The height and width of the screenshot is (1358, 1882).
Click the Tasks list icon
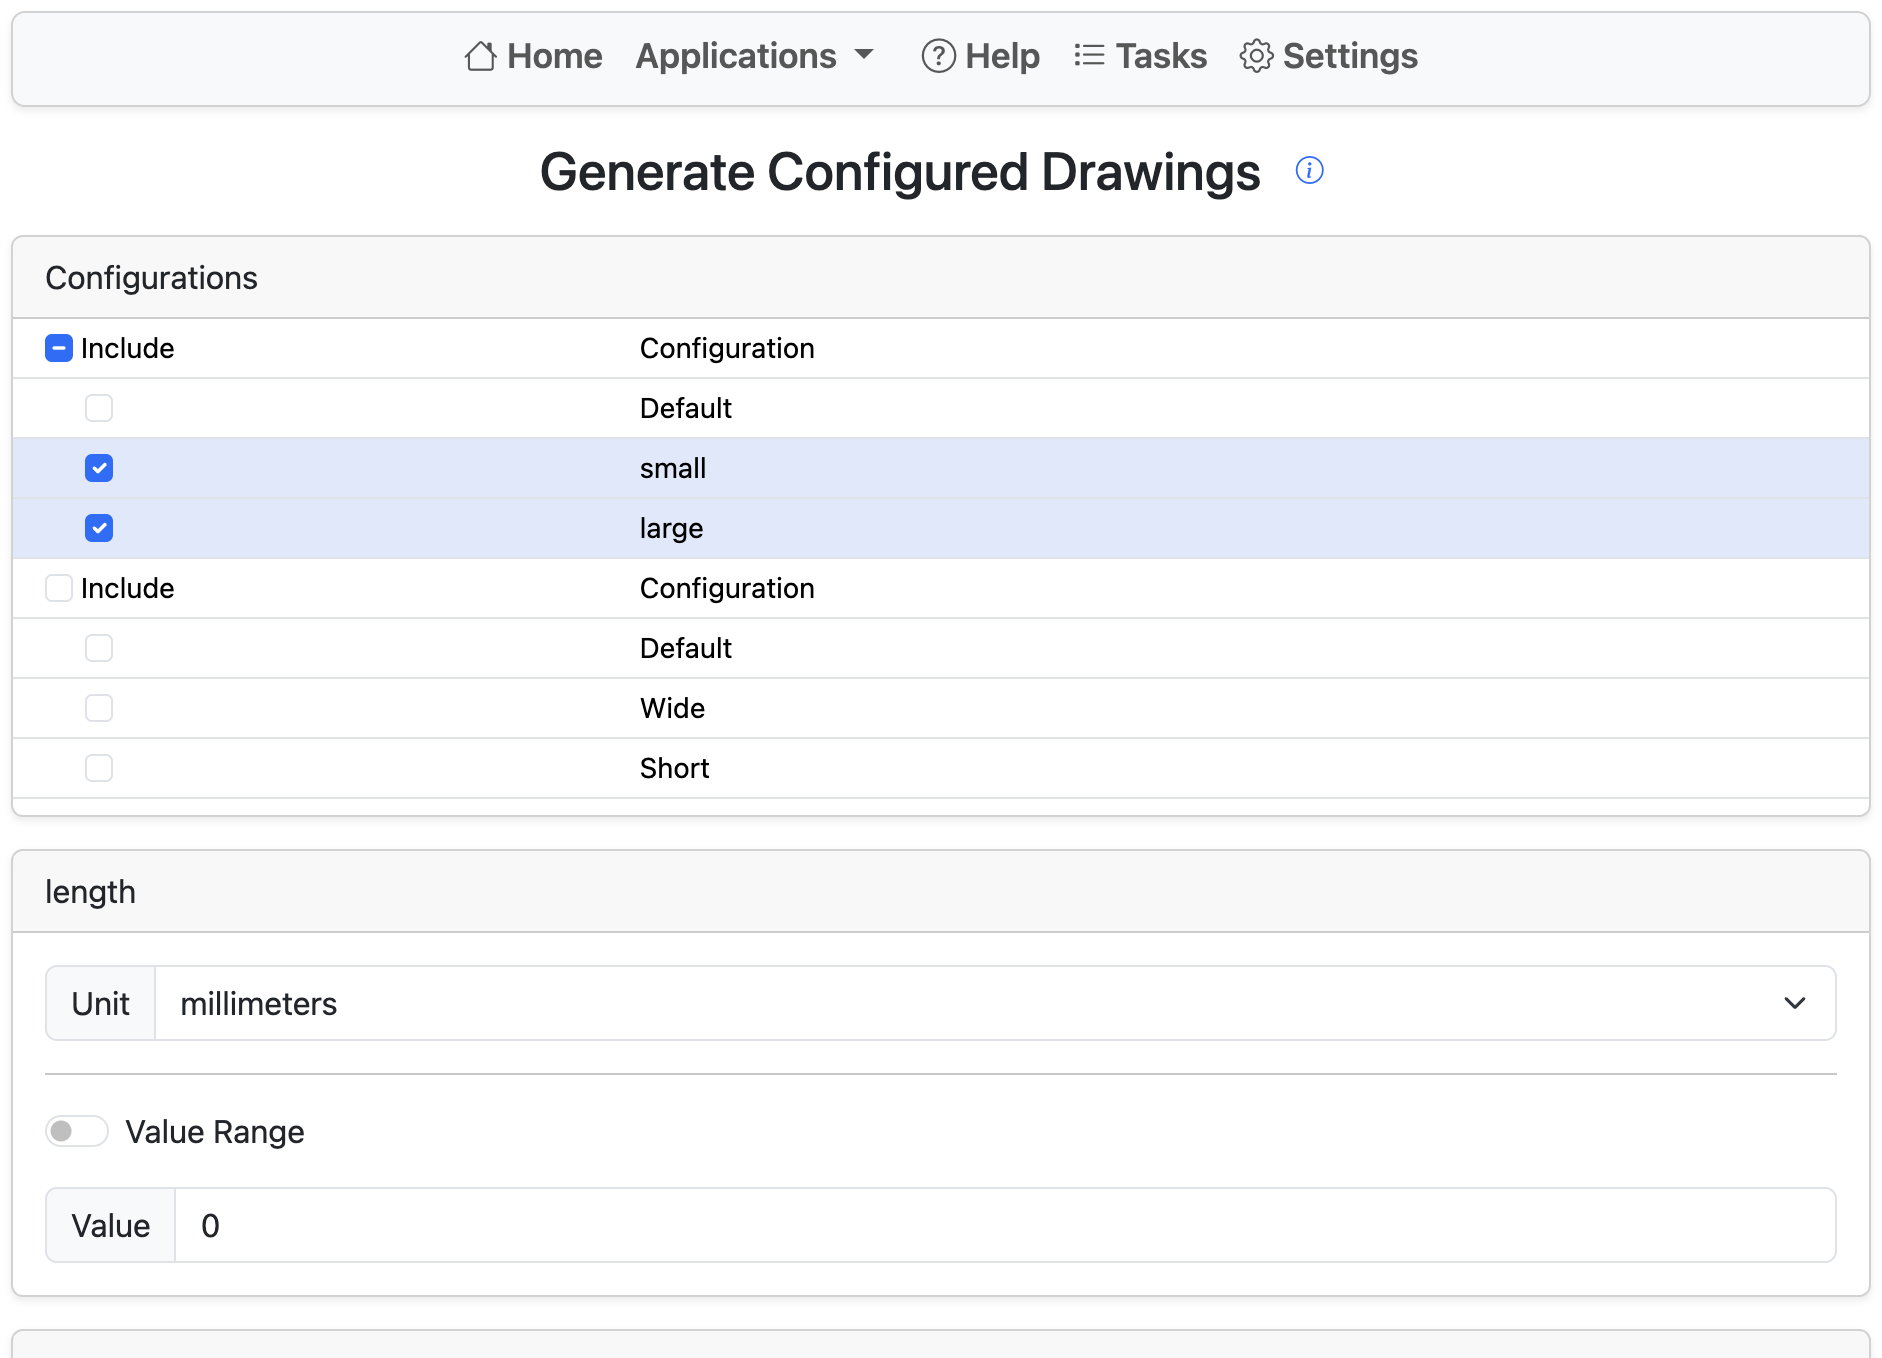point(1088,57)
